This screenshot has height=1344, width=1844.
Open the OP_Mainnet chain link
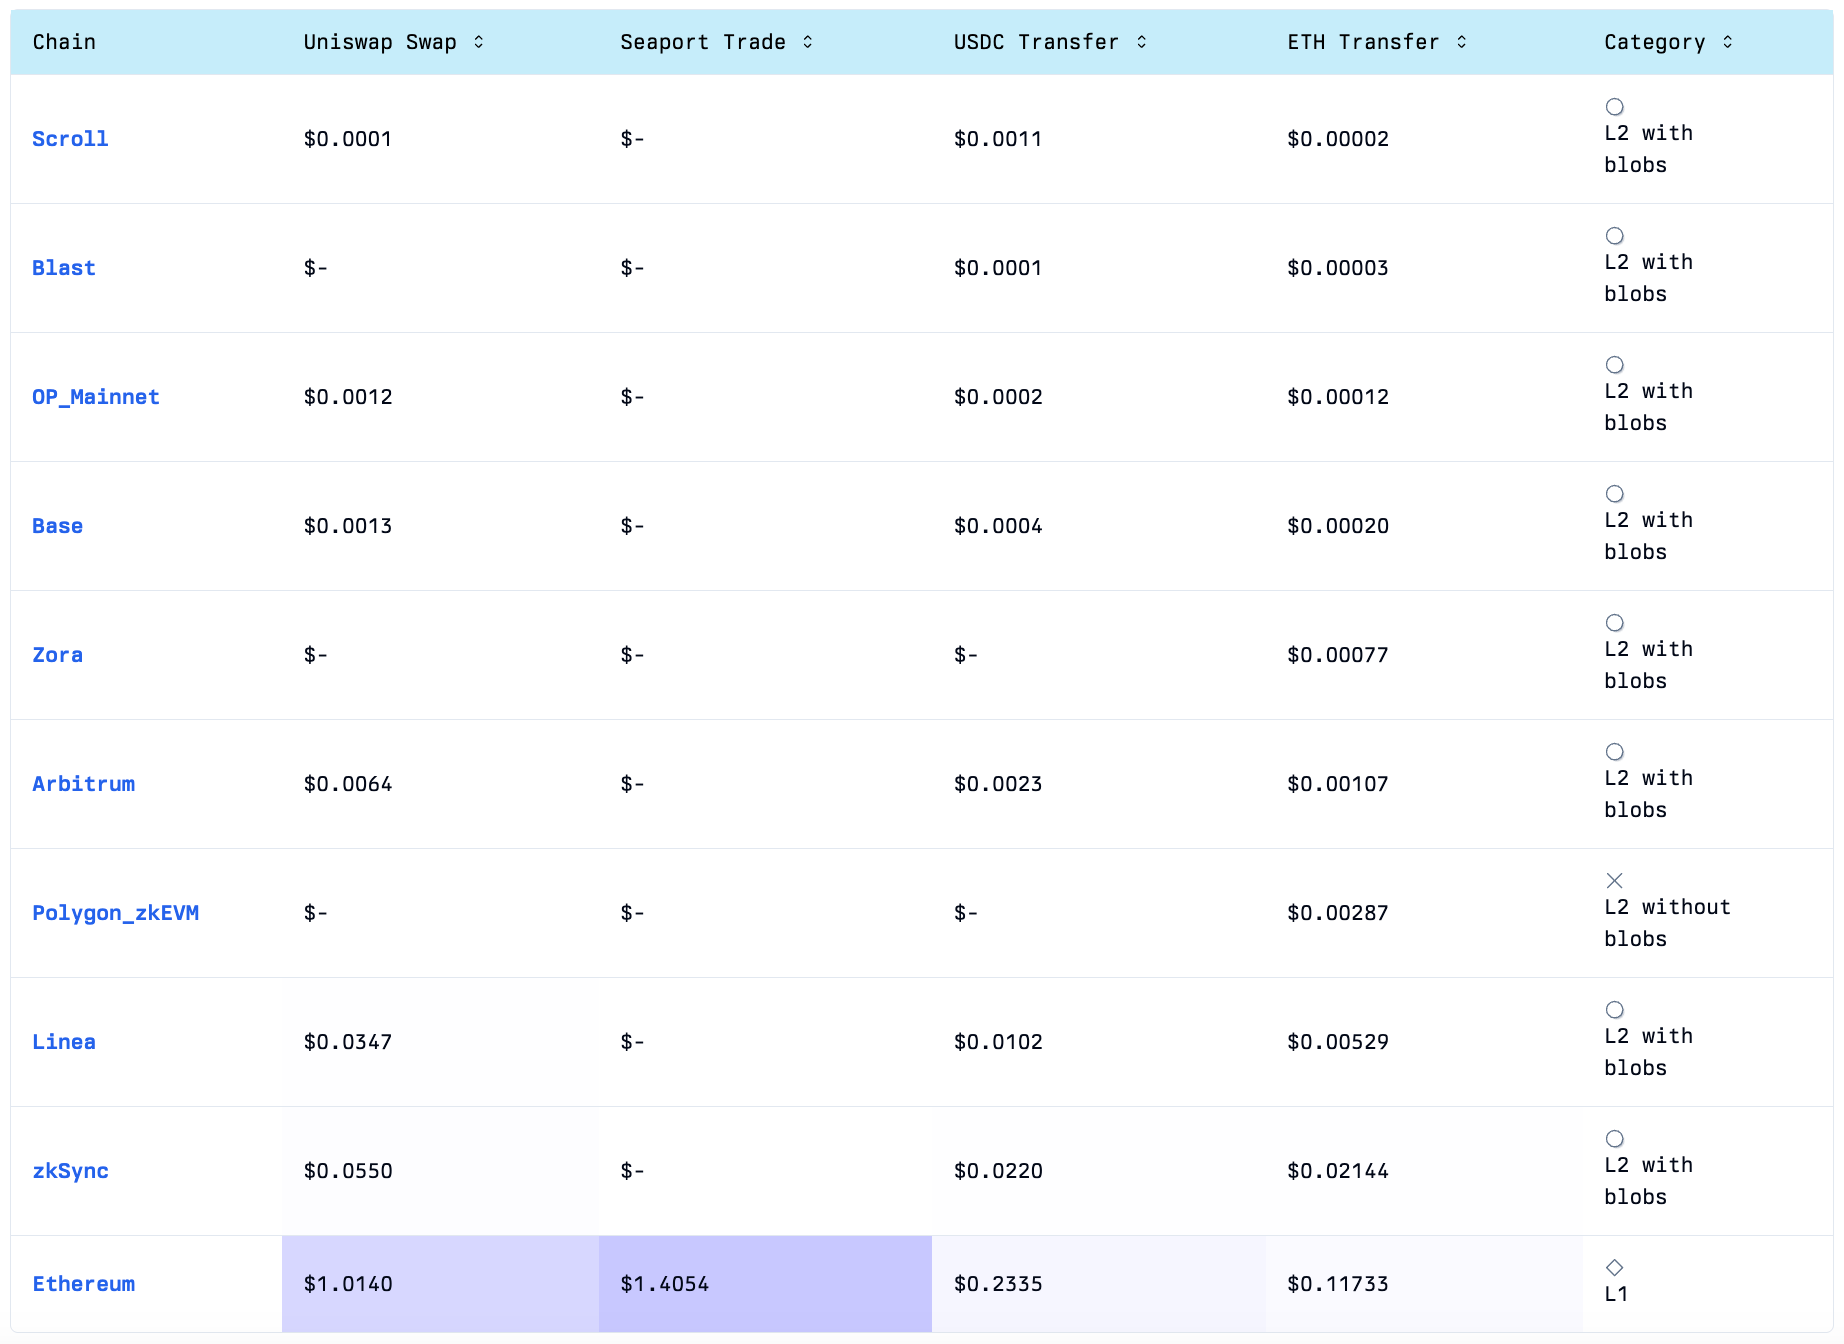click(96, 397)
